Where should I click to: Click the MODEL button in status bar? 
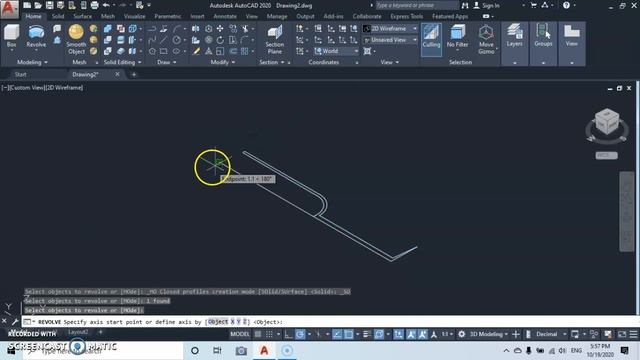(240, 334)
